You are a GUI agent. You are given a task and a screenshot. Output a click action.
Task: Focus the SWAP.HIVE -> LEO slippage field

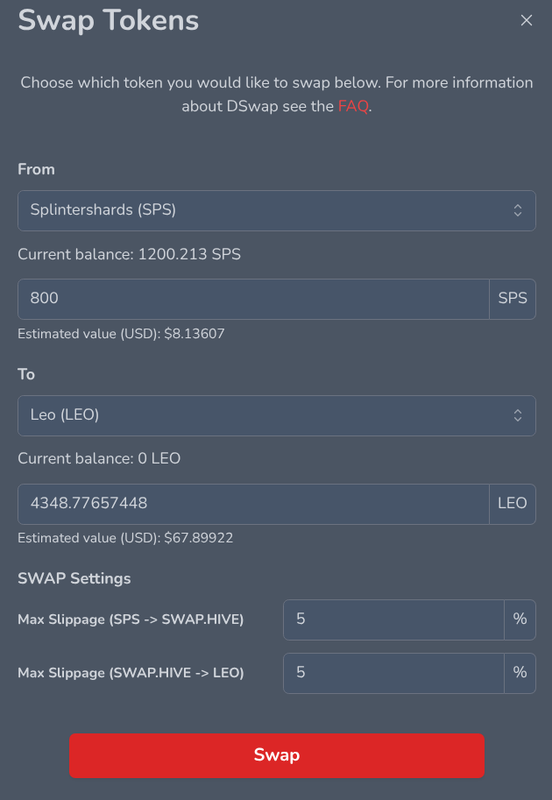(x=394, y=673)
